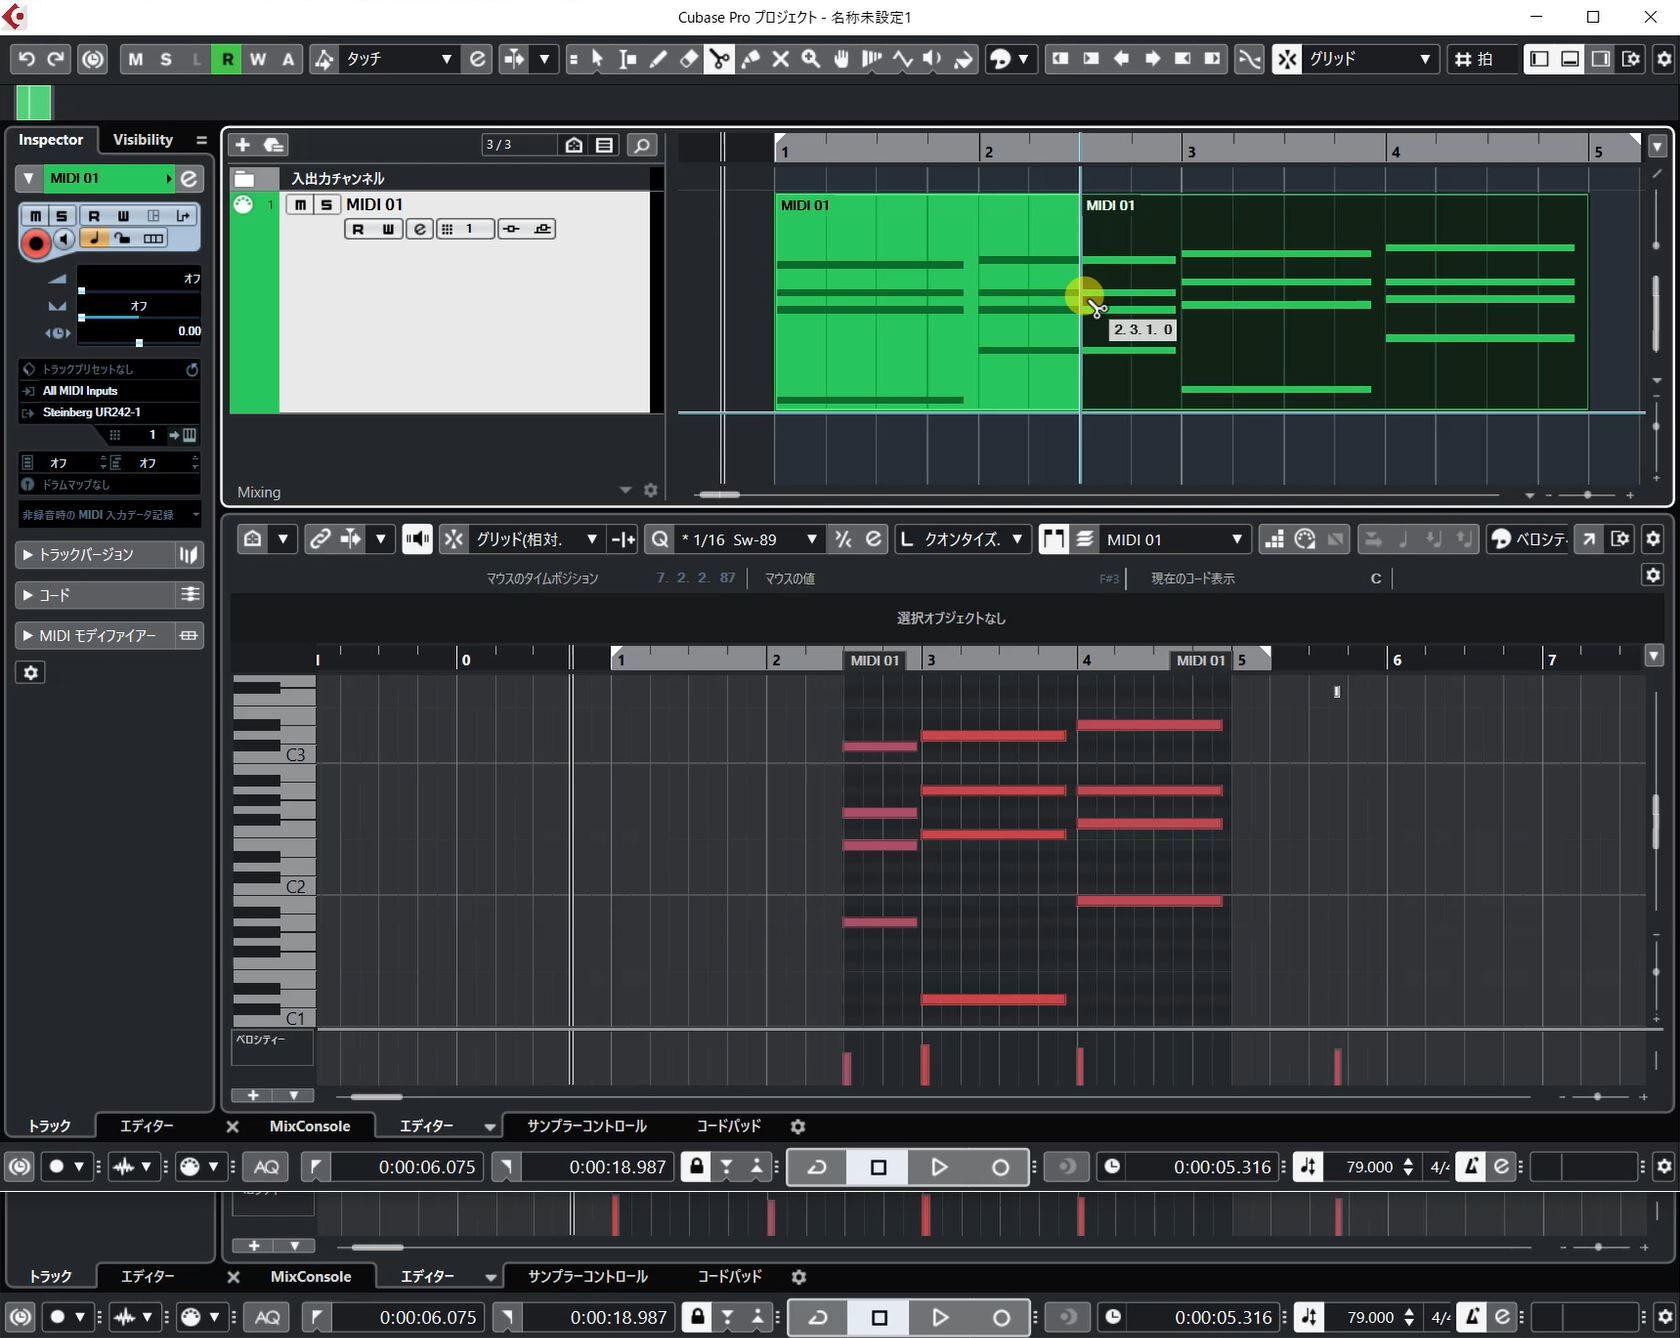Image resolution: width=1680 pixels, height=1338 pixels.
Task: Select the Scissors split tool in toolbar
Action: tap(719, 59)
